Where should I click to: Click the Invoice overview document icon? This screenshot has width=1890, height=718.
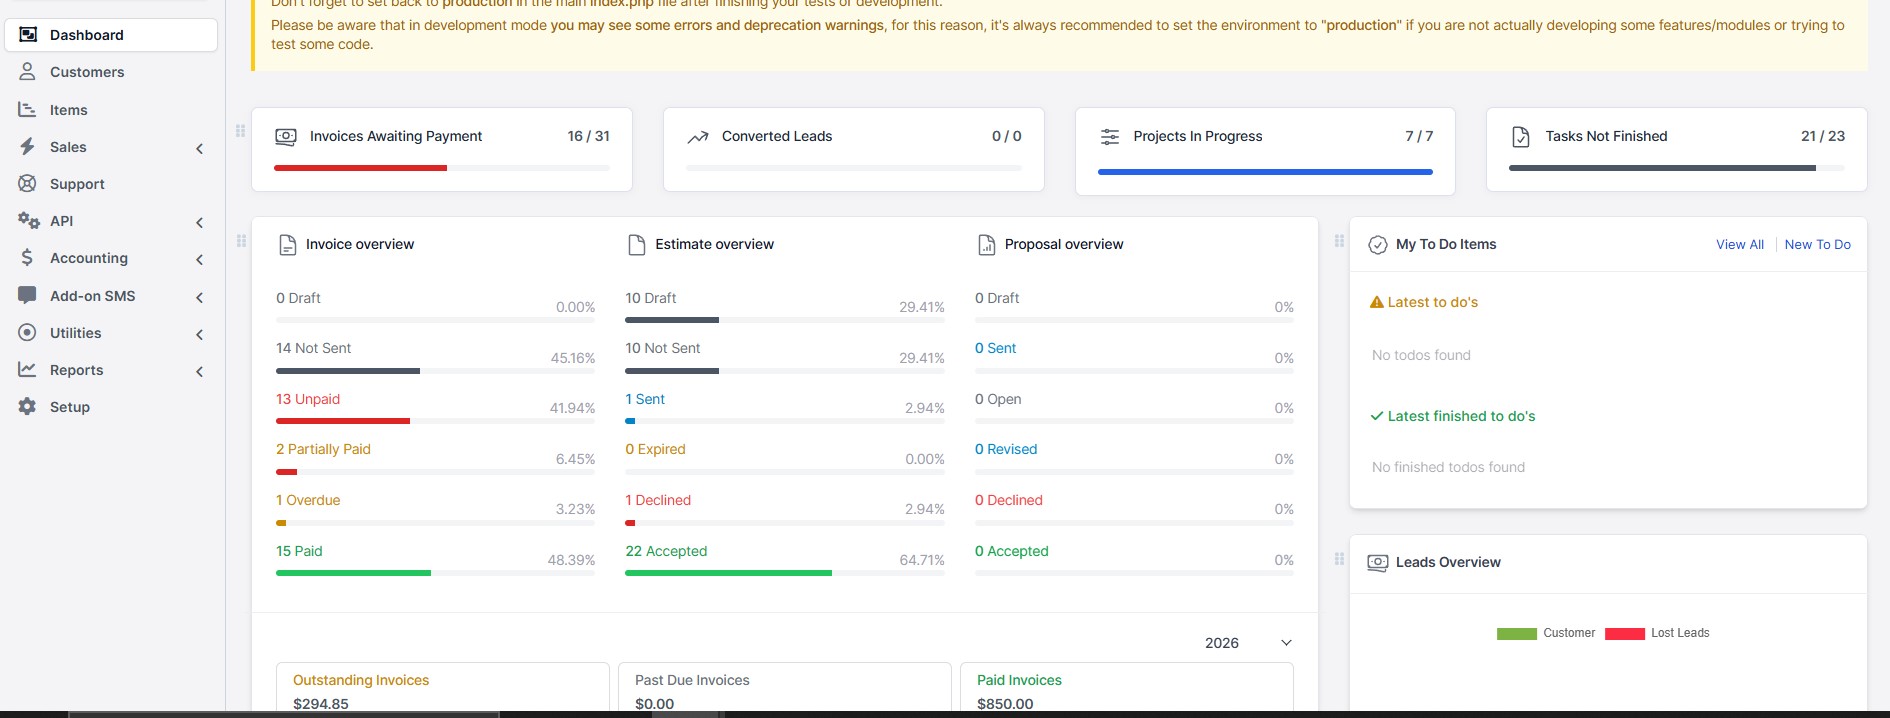click(287, 244)
